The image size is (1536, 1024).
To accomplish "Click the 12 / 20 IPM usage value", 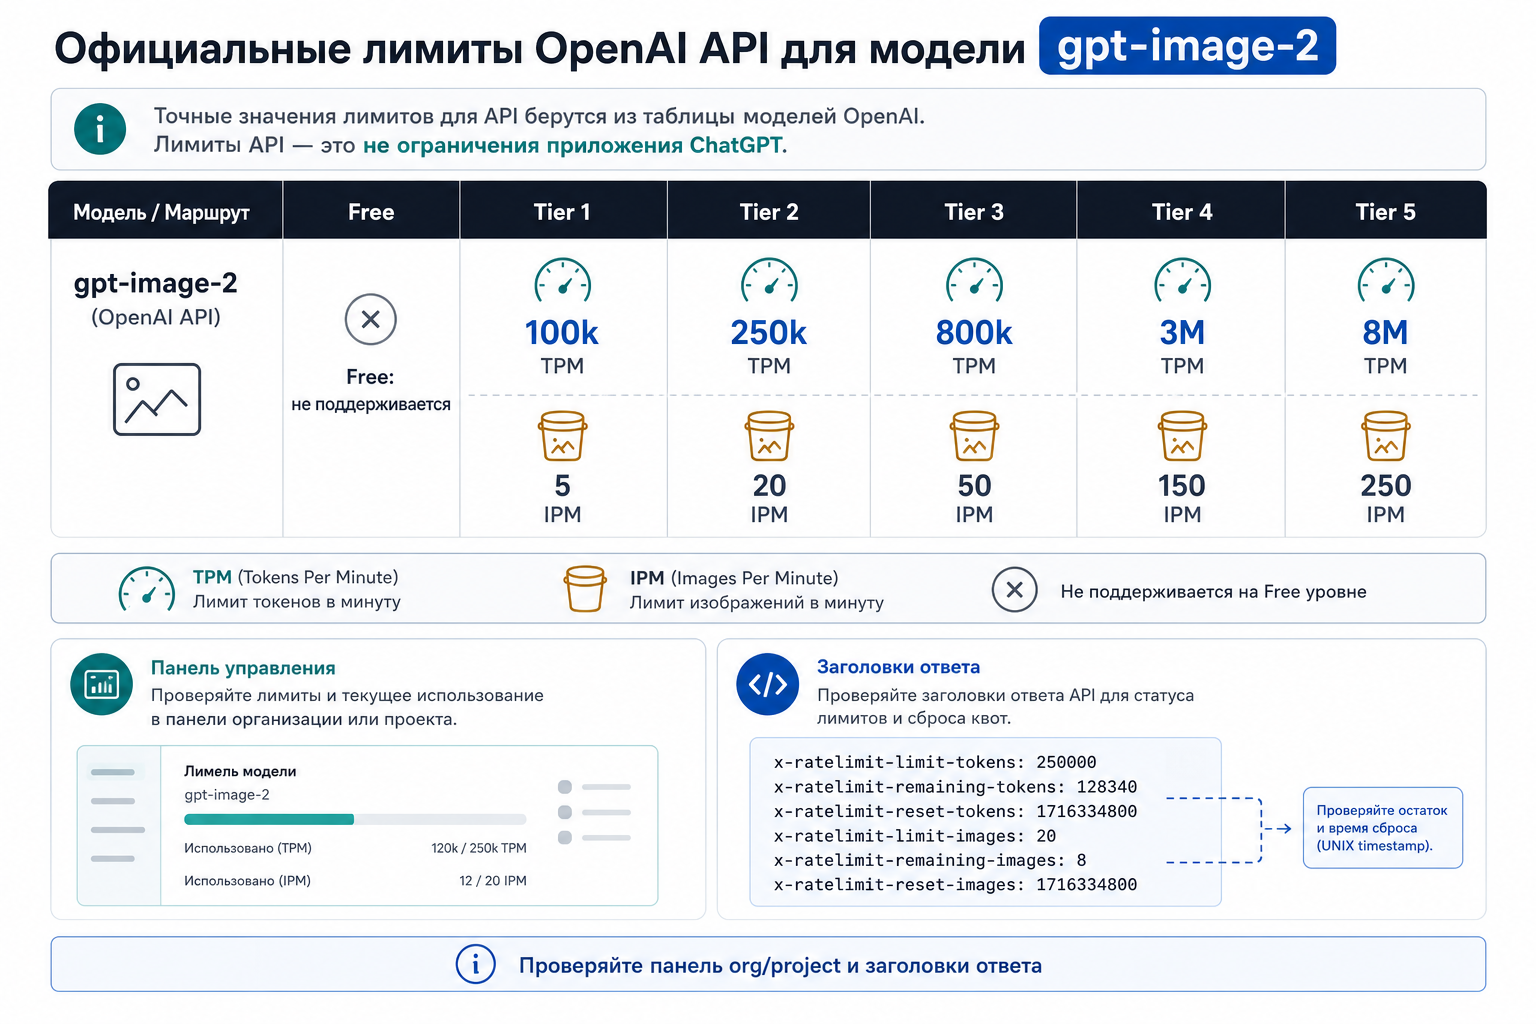I will coord(493,881).
